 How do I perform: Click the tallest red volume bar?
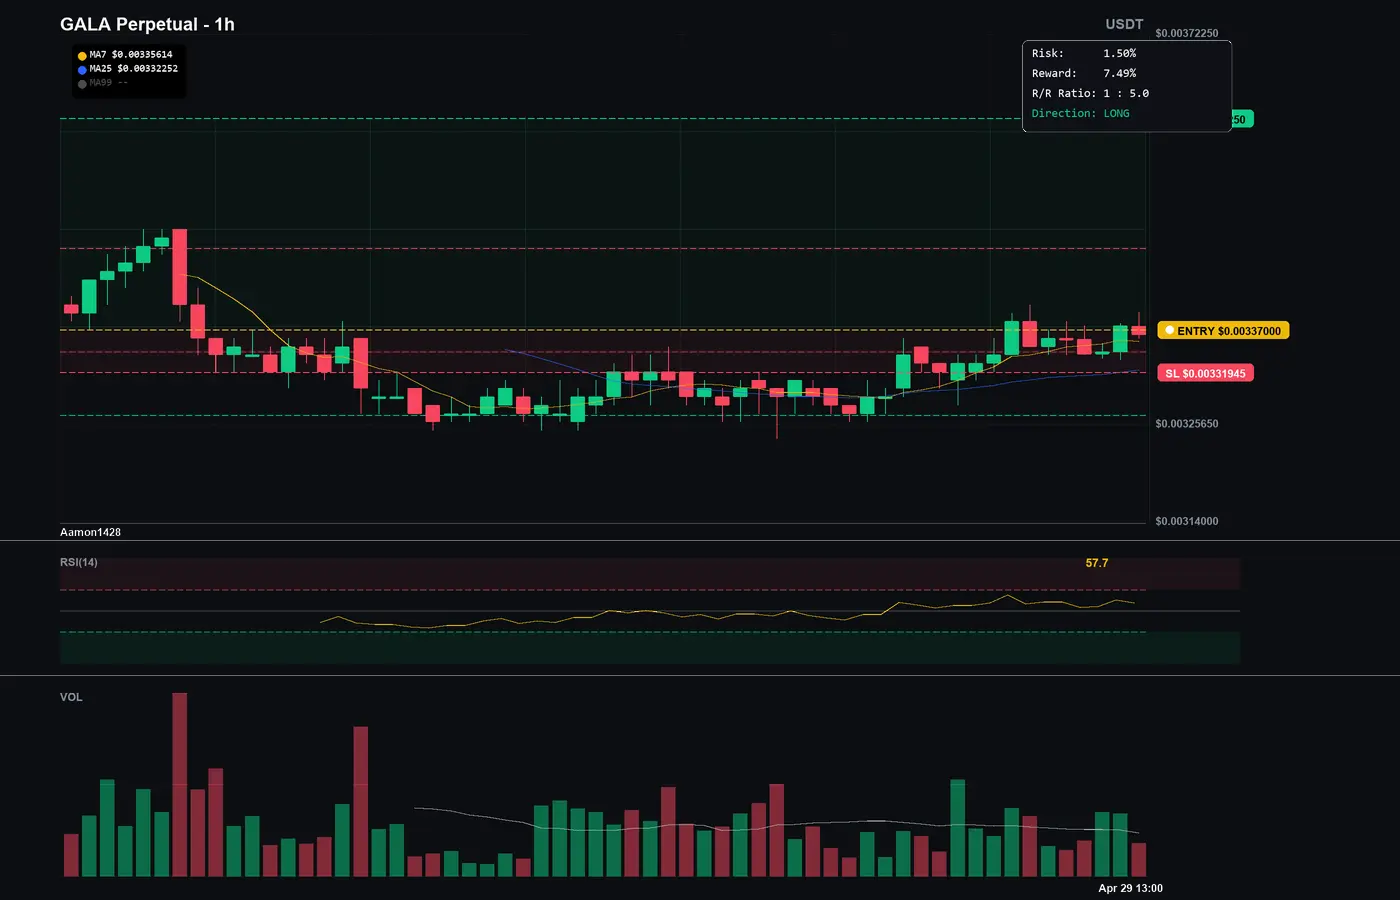point(180,785)
